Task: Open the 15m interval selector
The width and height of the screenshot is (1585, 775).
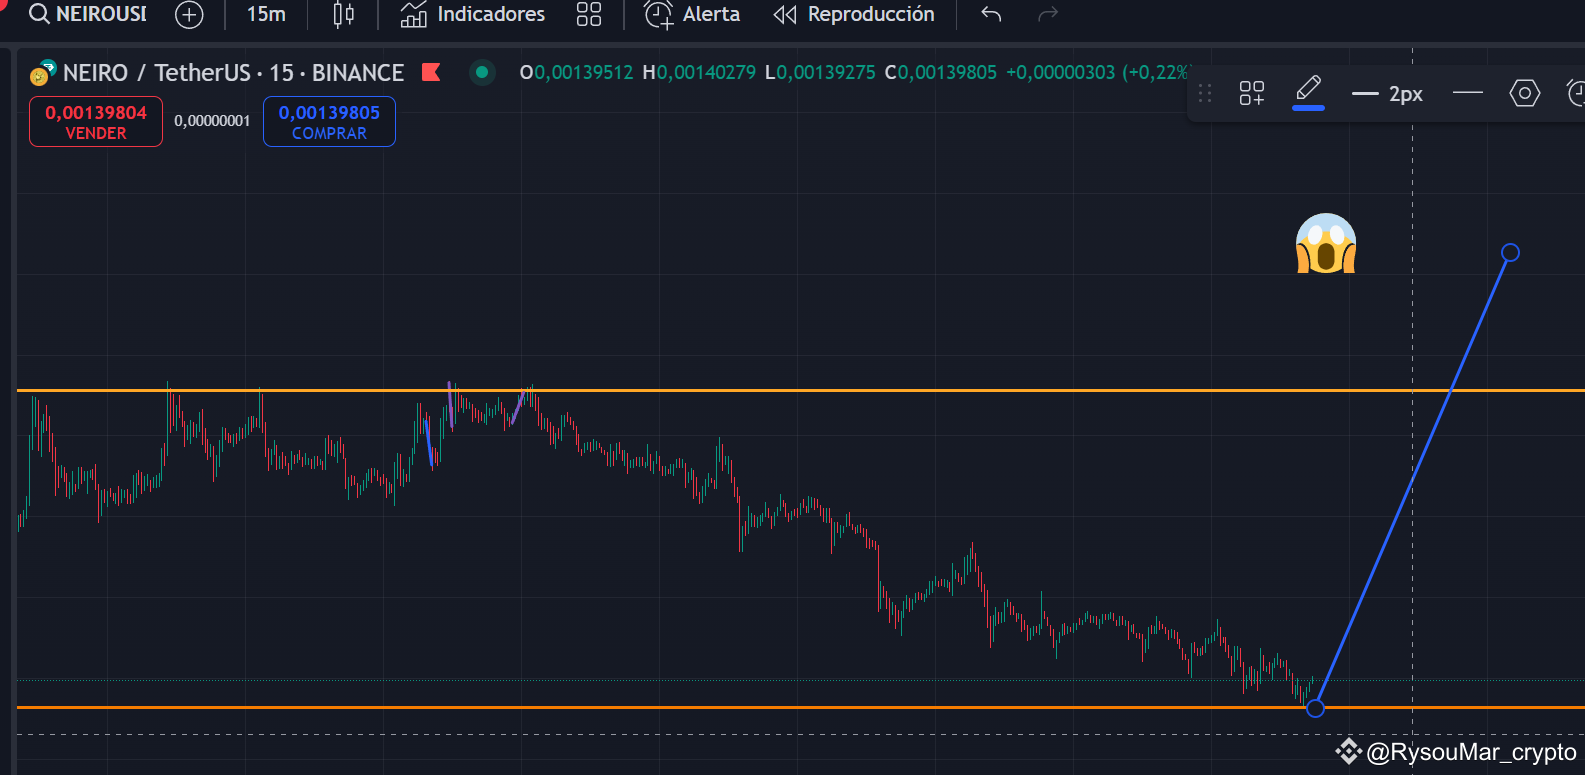Action: pos(266,14)
